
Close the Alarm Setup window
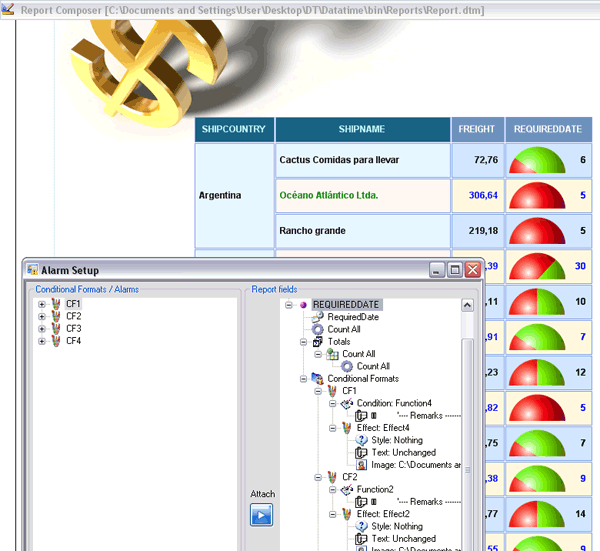pyautogui.click(x=473, y=270)
